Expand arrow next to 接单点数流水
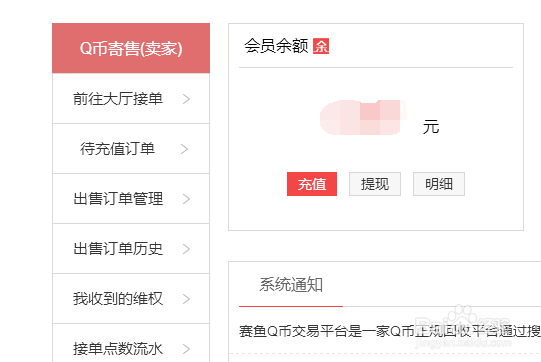The image size is (541, 362). point(186,349)
